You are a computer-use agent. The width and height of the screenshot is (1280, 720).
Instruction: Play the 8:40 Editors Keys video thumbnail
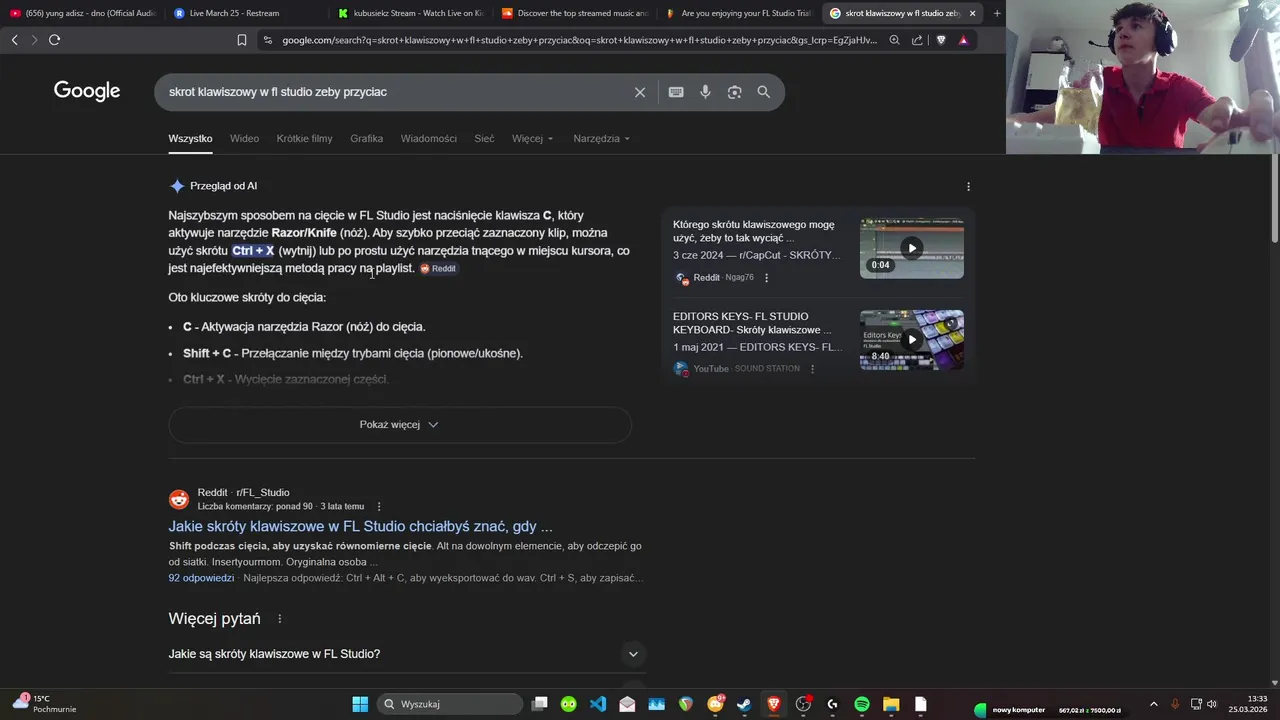click(912, 339)
